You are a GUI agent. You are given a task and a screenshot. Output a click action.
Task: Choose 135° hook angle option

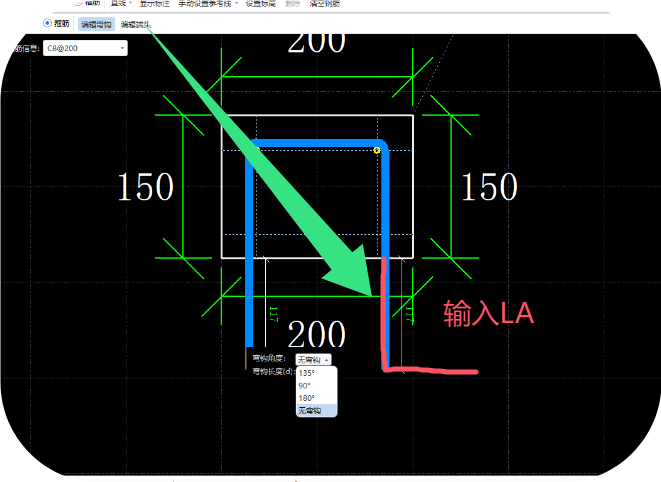coord(317,373)
